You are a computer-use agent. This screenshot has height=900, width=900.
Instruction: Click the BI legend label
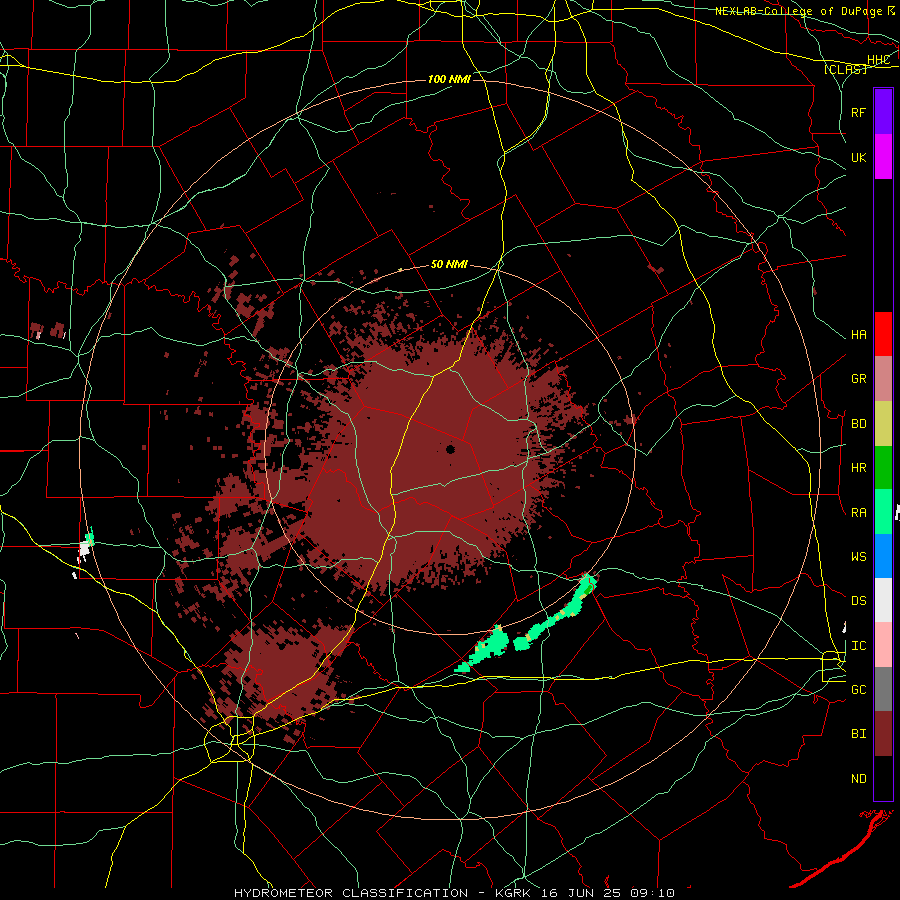click(x=858, y=734)
